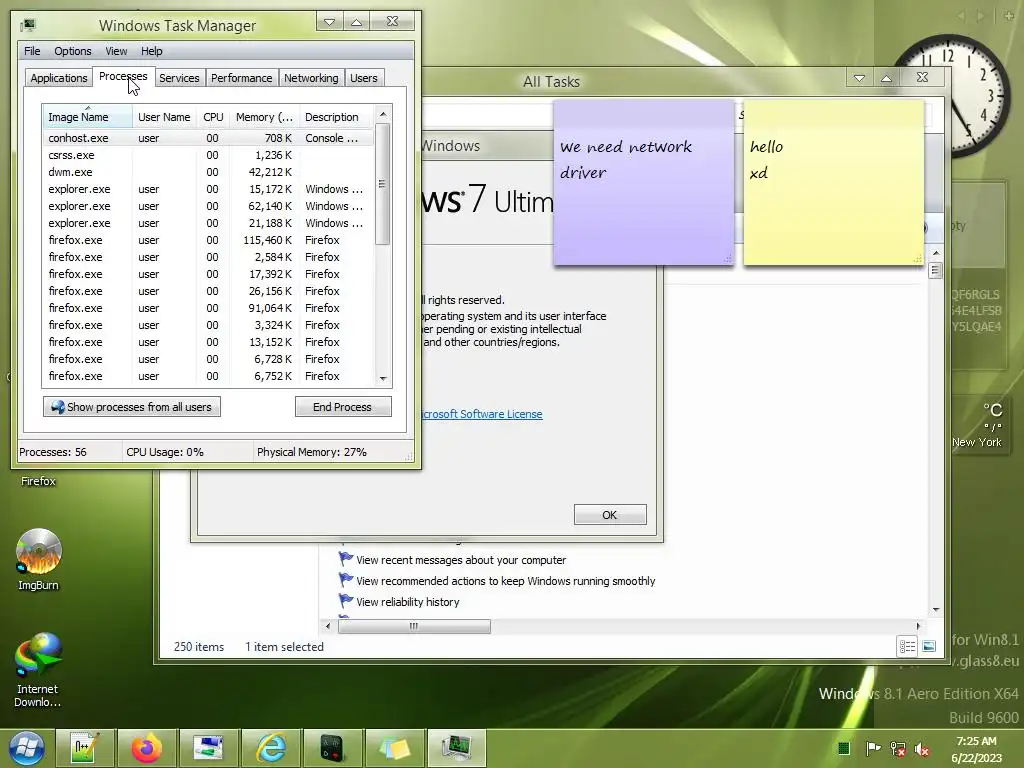Select the csrss.exe process row
This screenshot has width=1024, height=768.
click(x=208, y=155)
